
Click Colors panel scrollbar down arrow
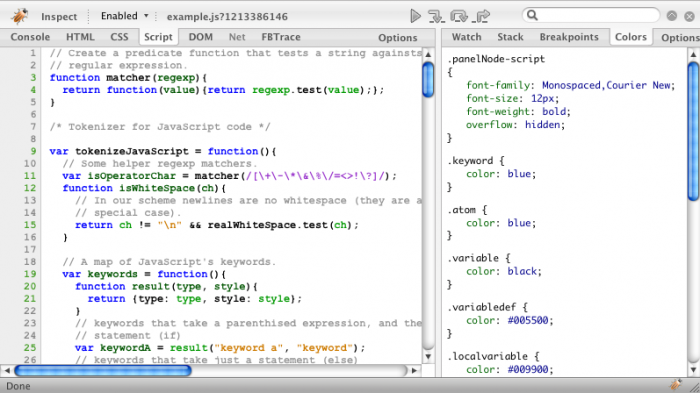[693, 369]
